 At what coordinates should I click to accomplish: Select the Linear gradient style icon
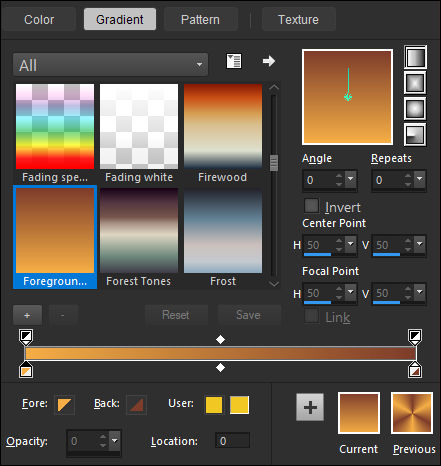415,57
